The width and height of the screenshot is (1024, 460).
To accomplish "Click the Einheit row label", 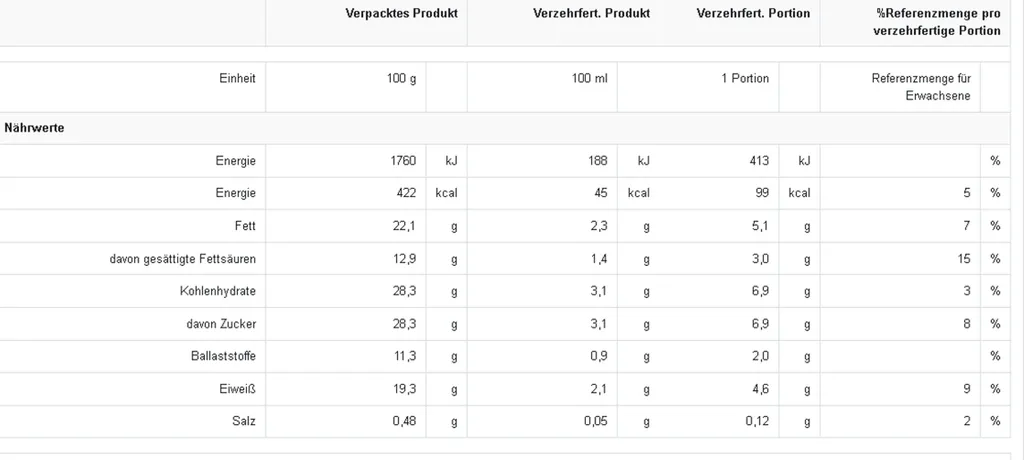I will (238, 78).
